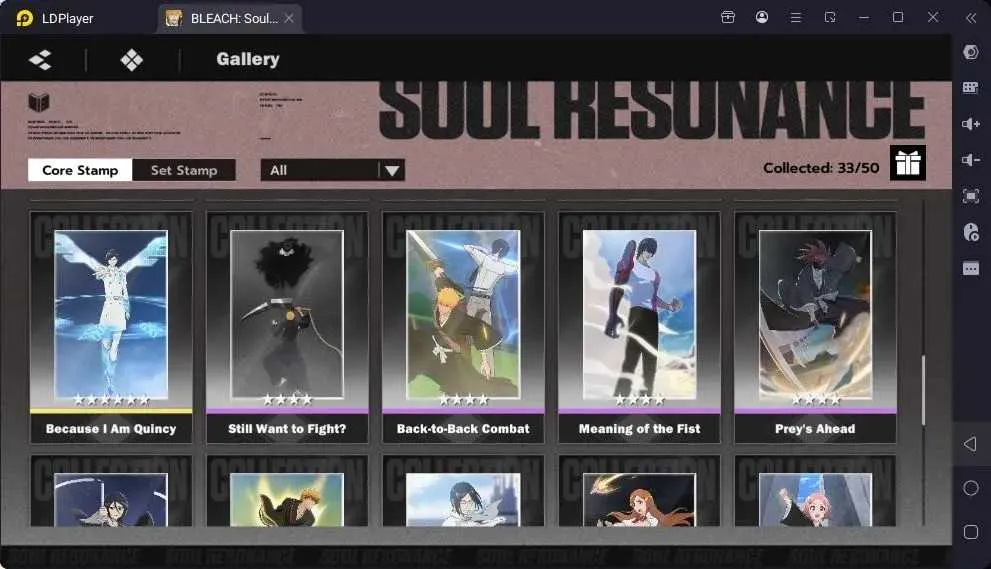Open the more tools ellipsis icon
The width and height of the screenshot is (991, 569).
coord(971,269)
